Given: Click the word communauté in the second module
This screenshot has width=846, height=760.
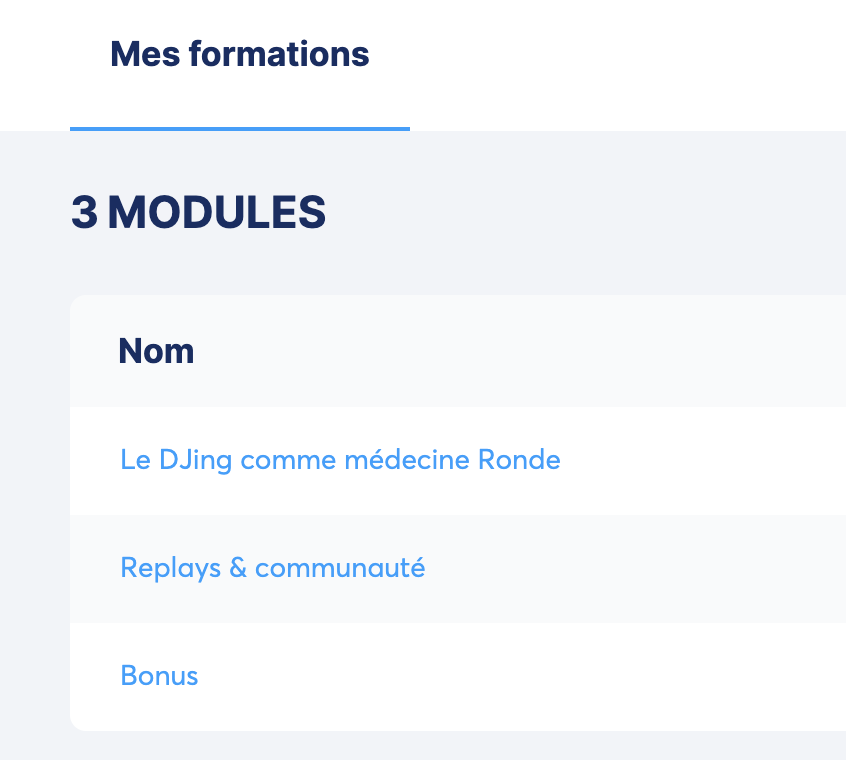Looking at the screenshot, I should pos(340,568).
